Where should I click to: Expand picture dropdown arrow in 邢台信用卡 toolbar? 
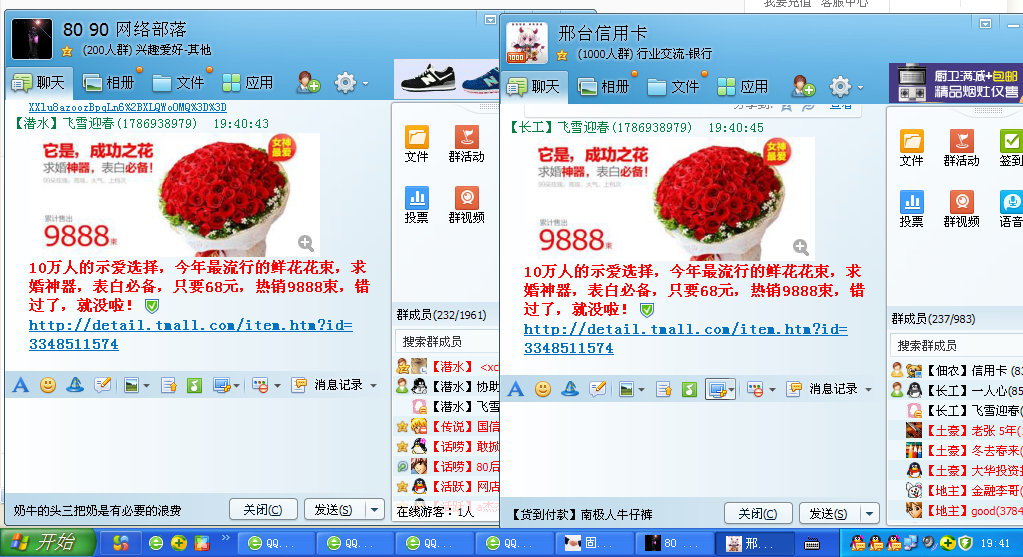pyautogui.click(x=641, y=389)
